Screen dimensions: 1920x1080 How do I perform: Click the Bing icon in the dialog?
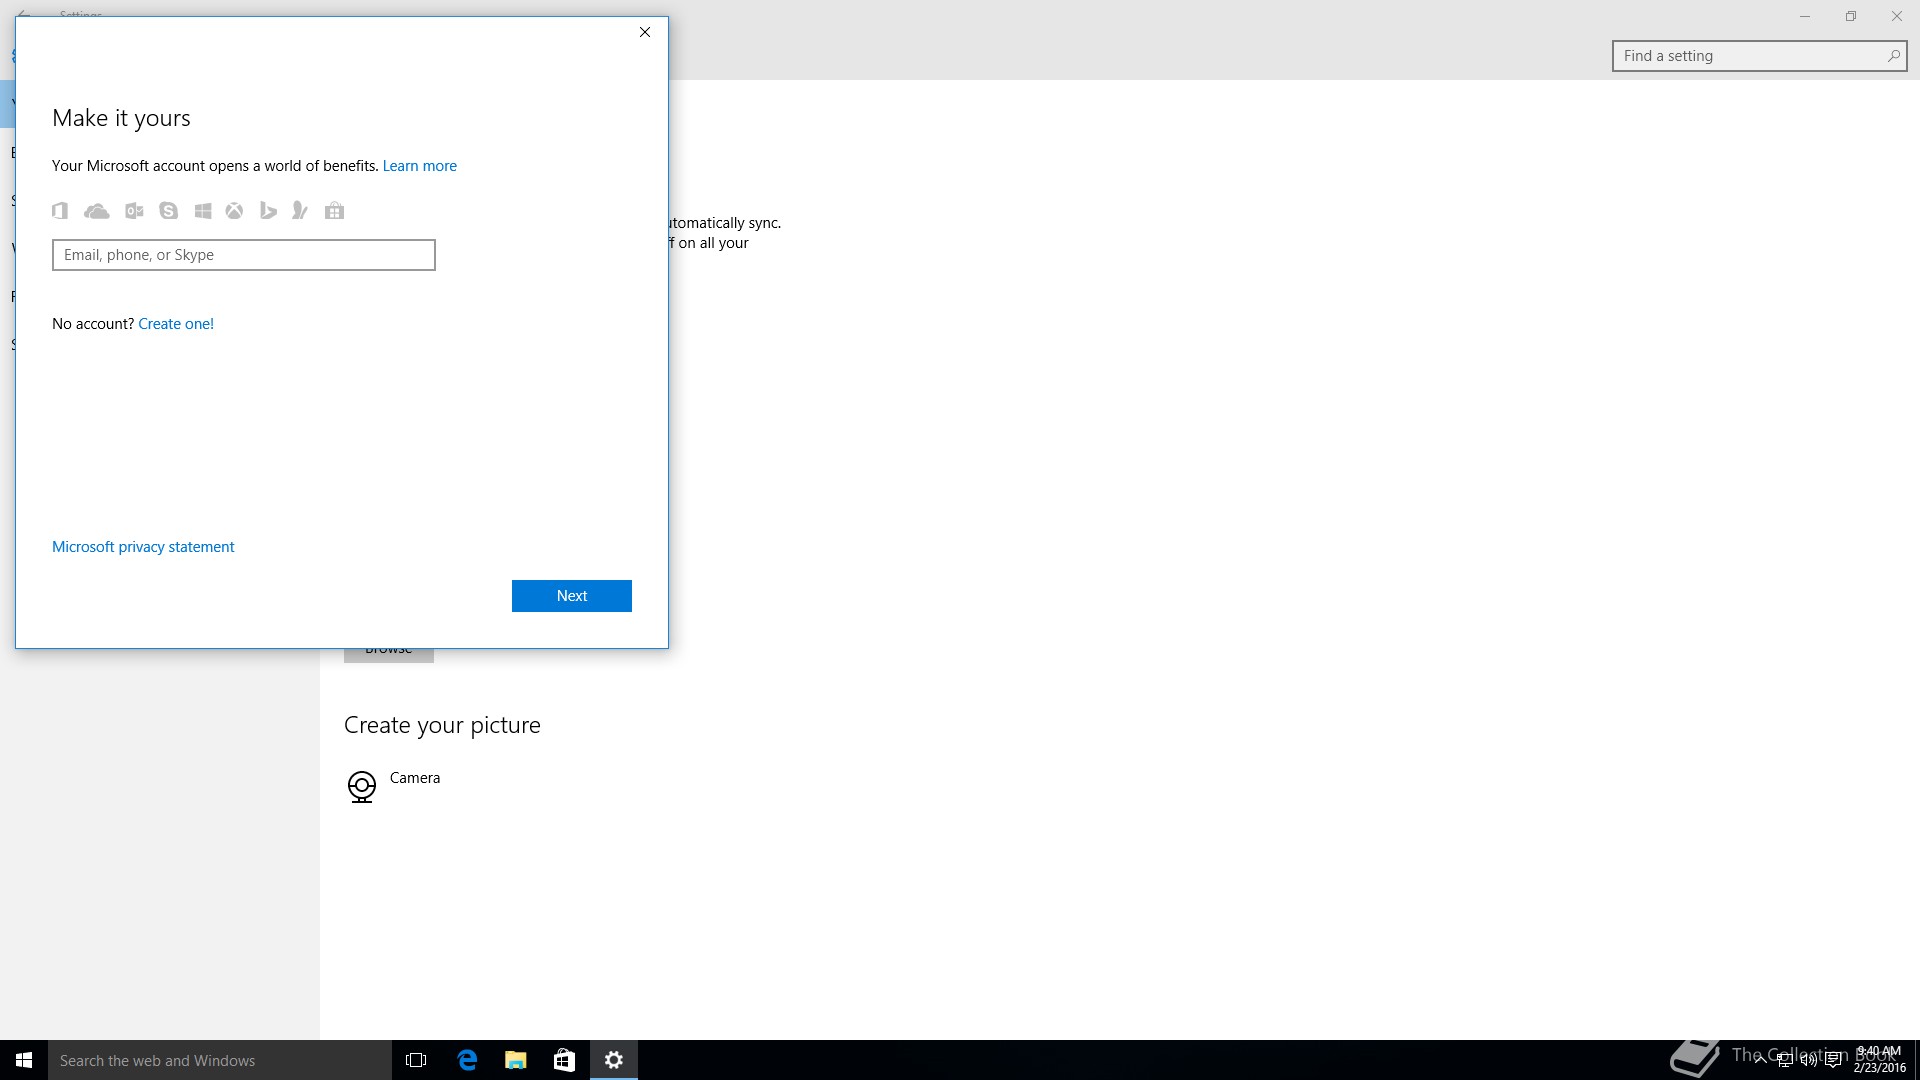tap(267, 211)
